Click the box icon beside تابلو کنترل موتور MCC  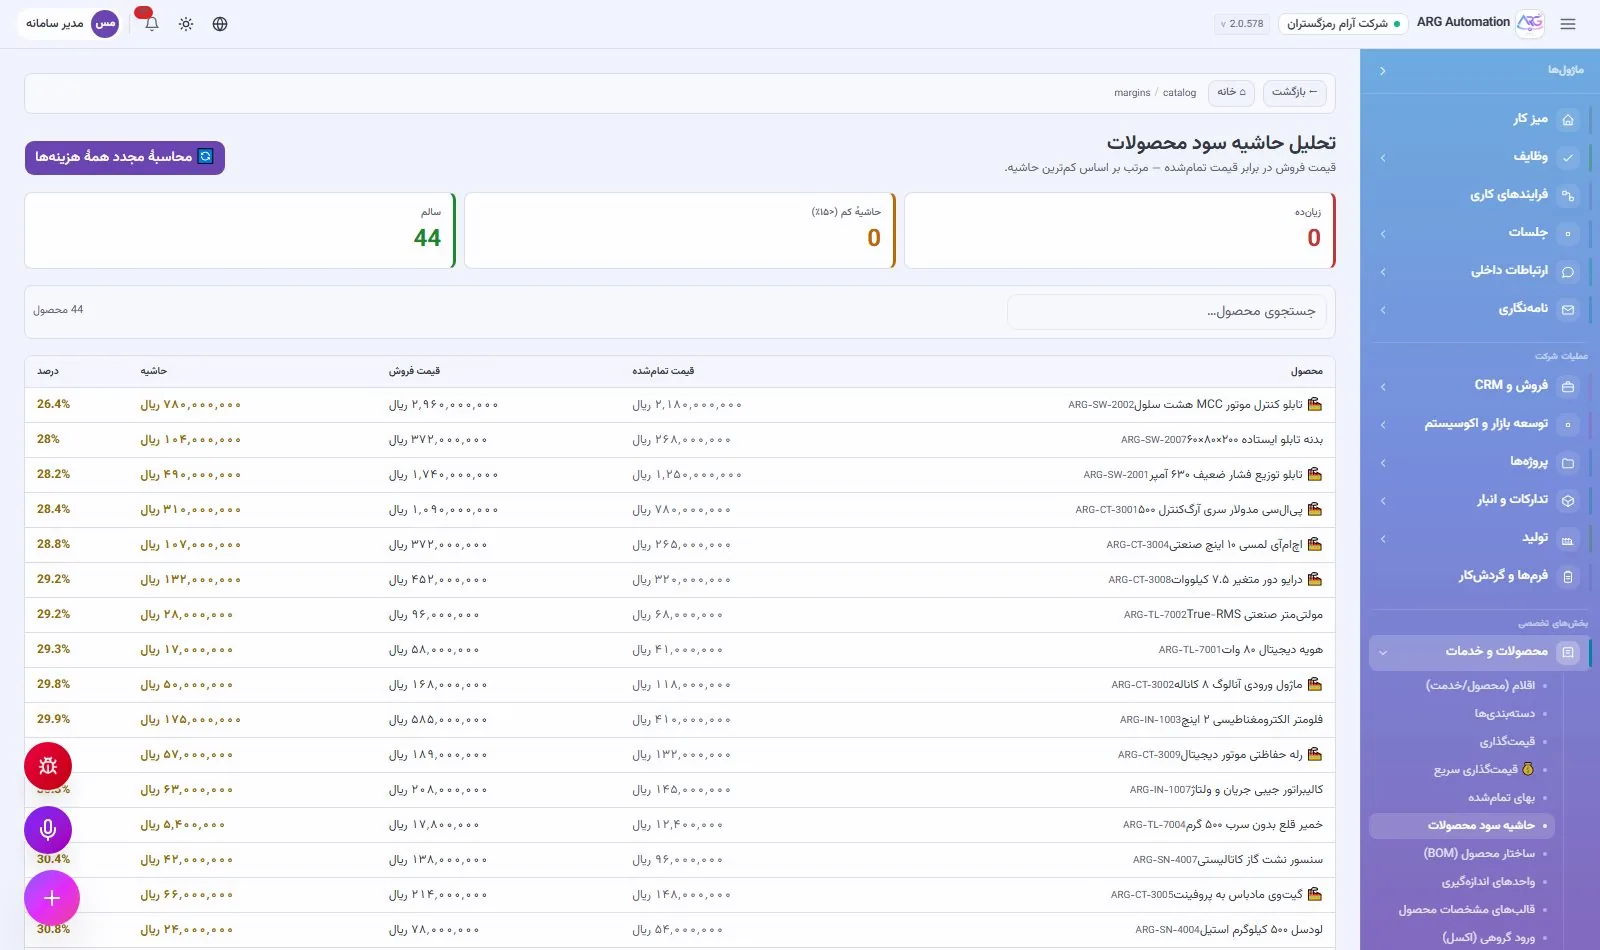(x=1315, y=404)
